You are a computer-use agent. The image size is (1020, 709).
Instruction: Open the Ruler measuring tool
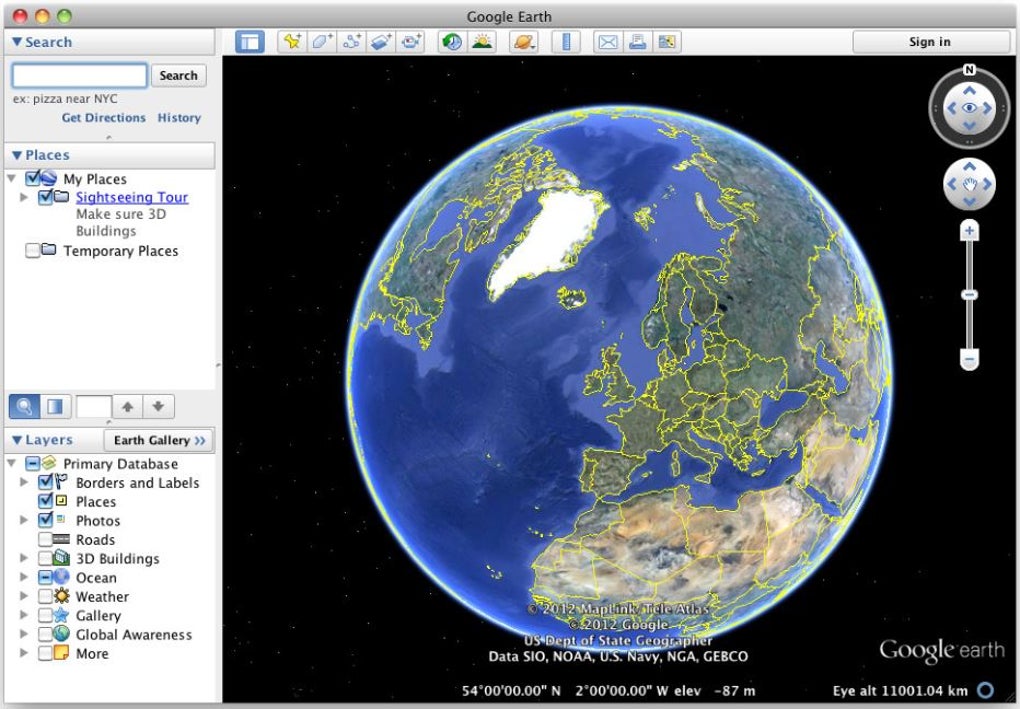[566, 42]
